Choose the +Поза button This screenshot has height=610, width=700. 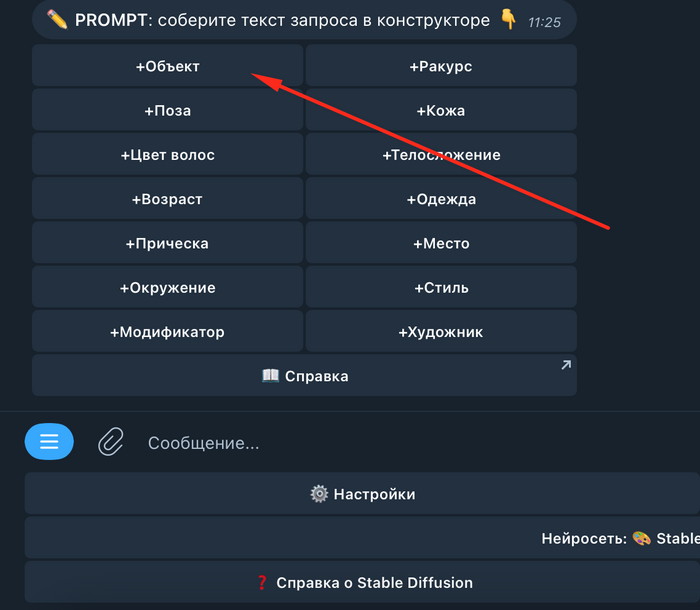(x=167, y=111)
